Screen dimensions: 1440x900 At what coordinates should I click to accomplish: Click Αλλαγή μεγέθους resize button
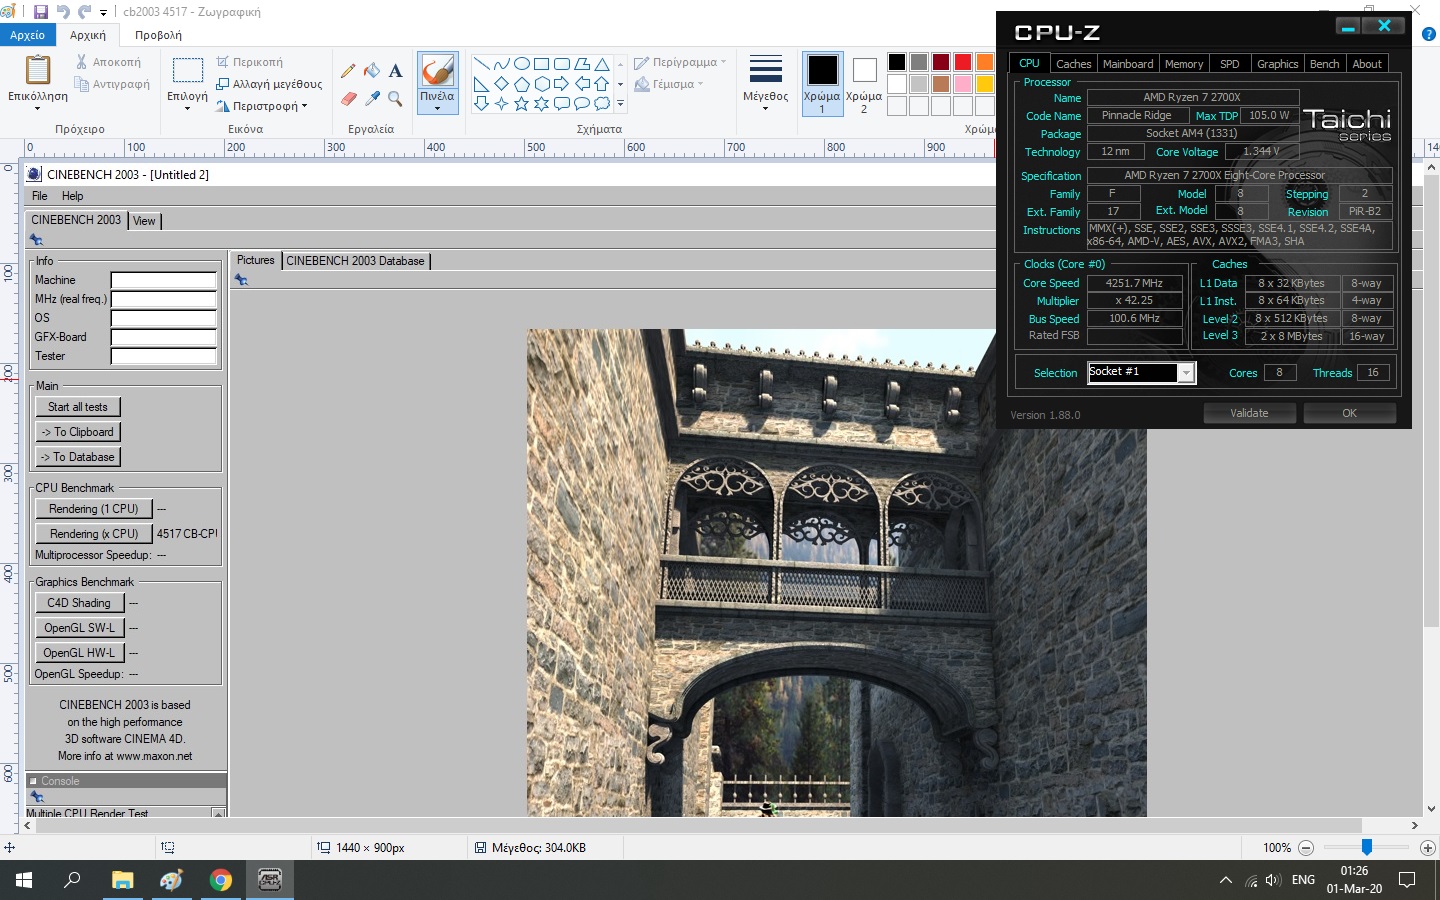point(269,84)
